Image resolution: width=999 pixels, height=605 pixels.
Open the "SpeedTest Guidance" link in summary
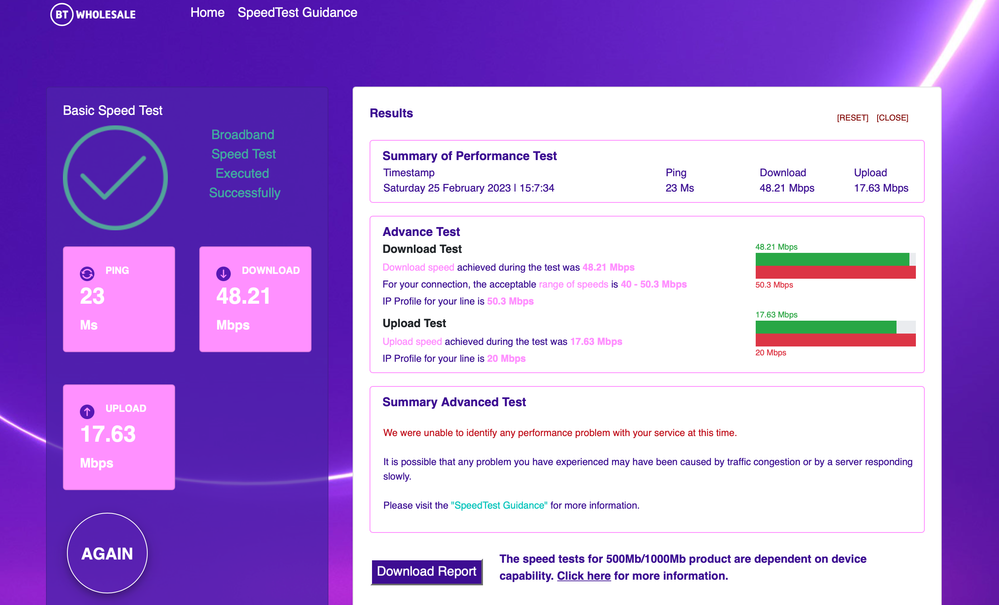[x=499, y=506]
